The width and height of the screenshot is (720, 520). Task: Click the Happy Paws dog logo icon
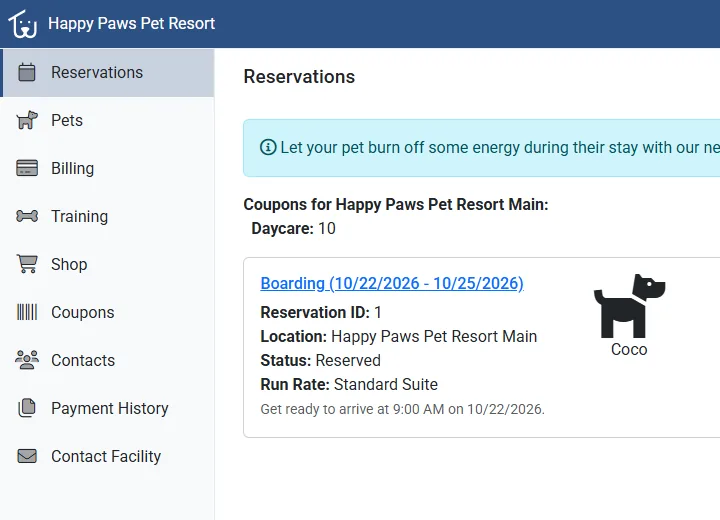click(x=22, y=24)
